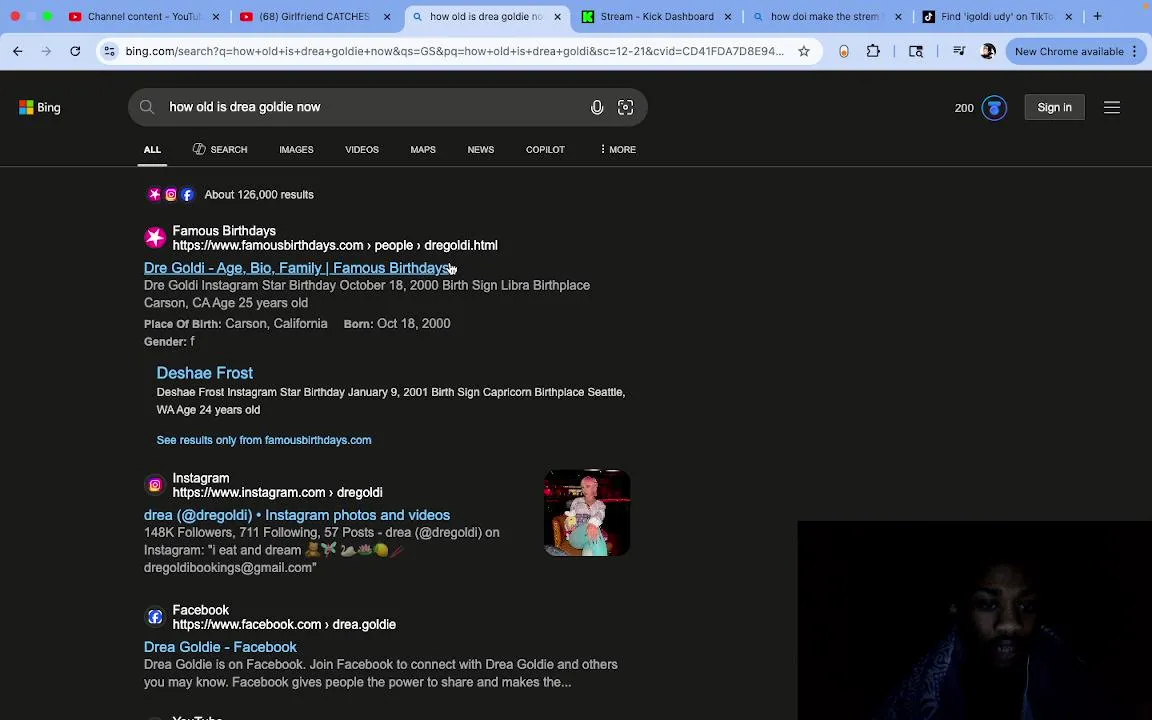Viewport: 1152px width, 720px height.
Task: Select the ALL results tab
Action: (152, 149)
